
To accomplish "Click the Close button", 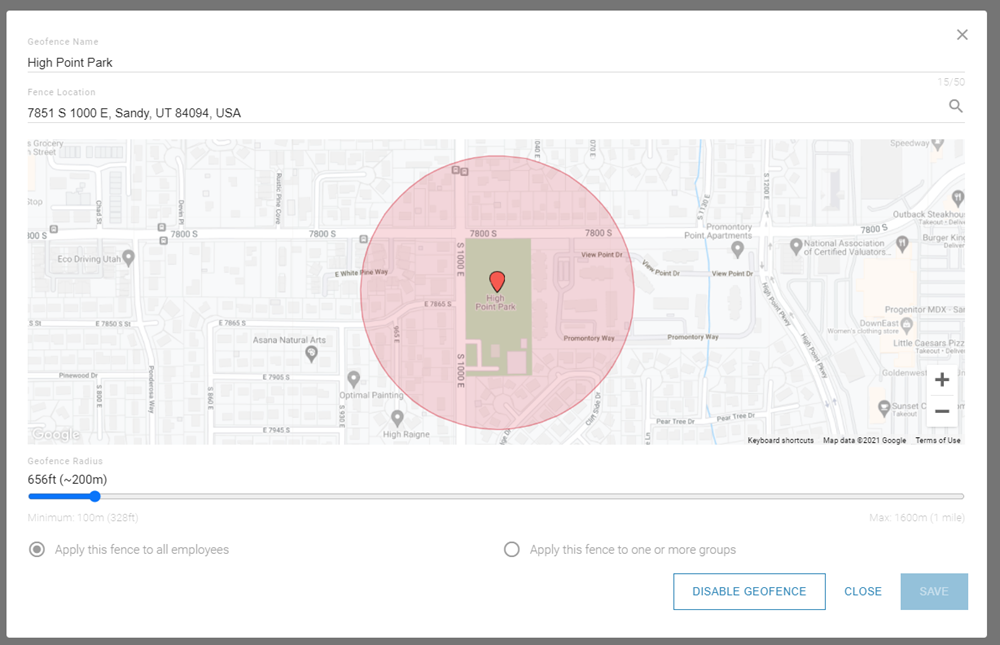I will (862, 591).
